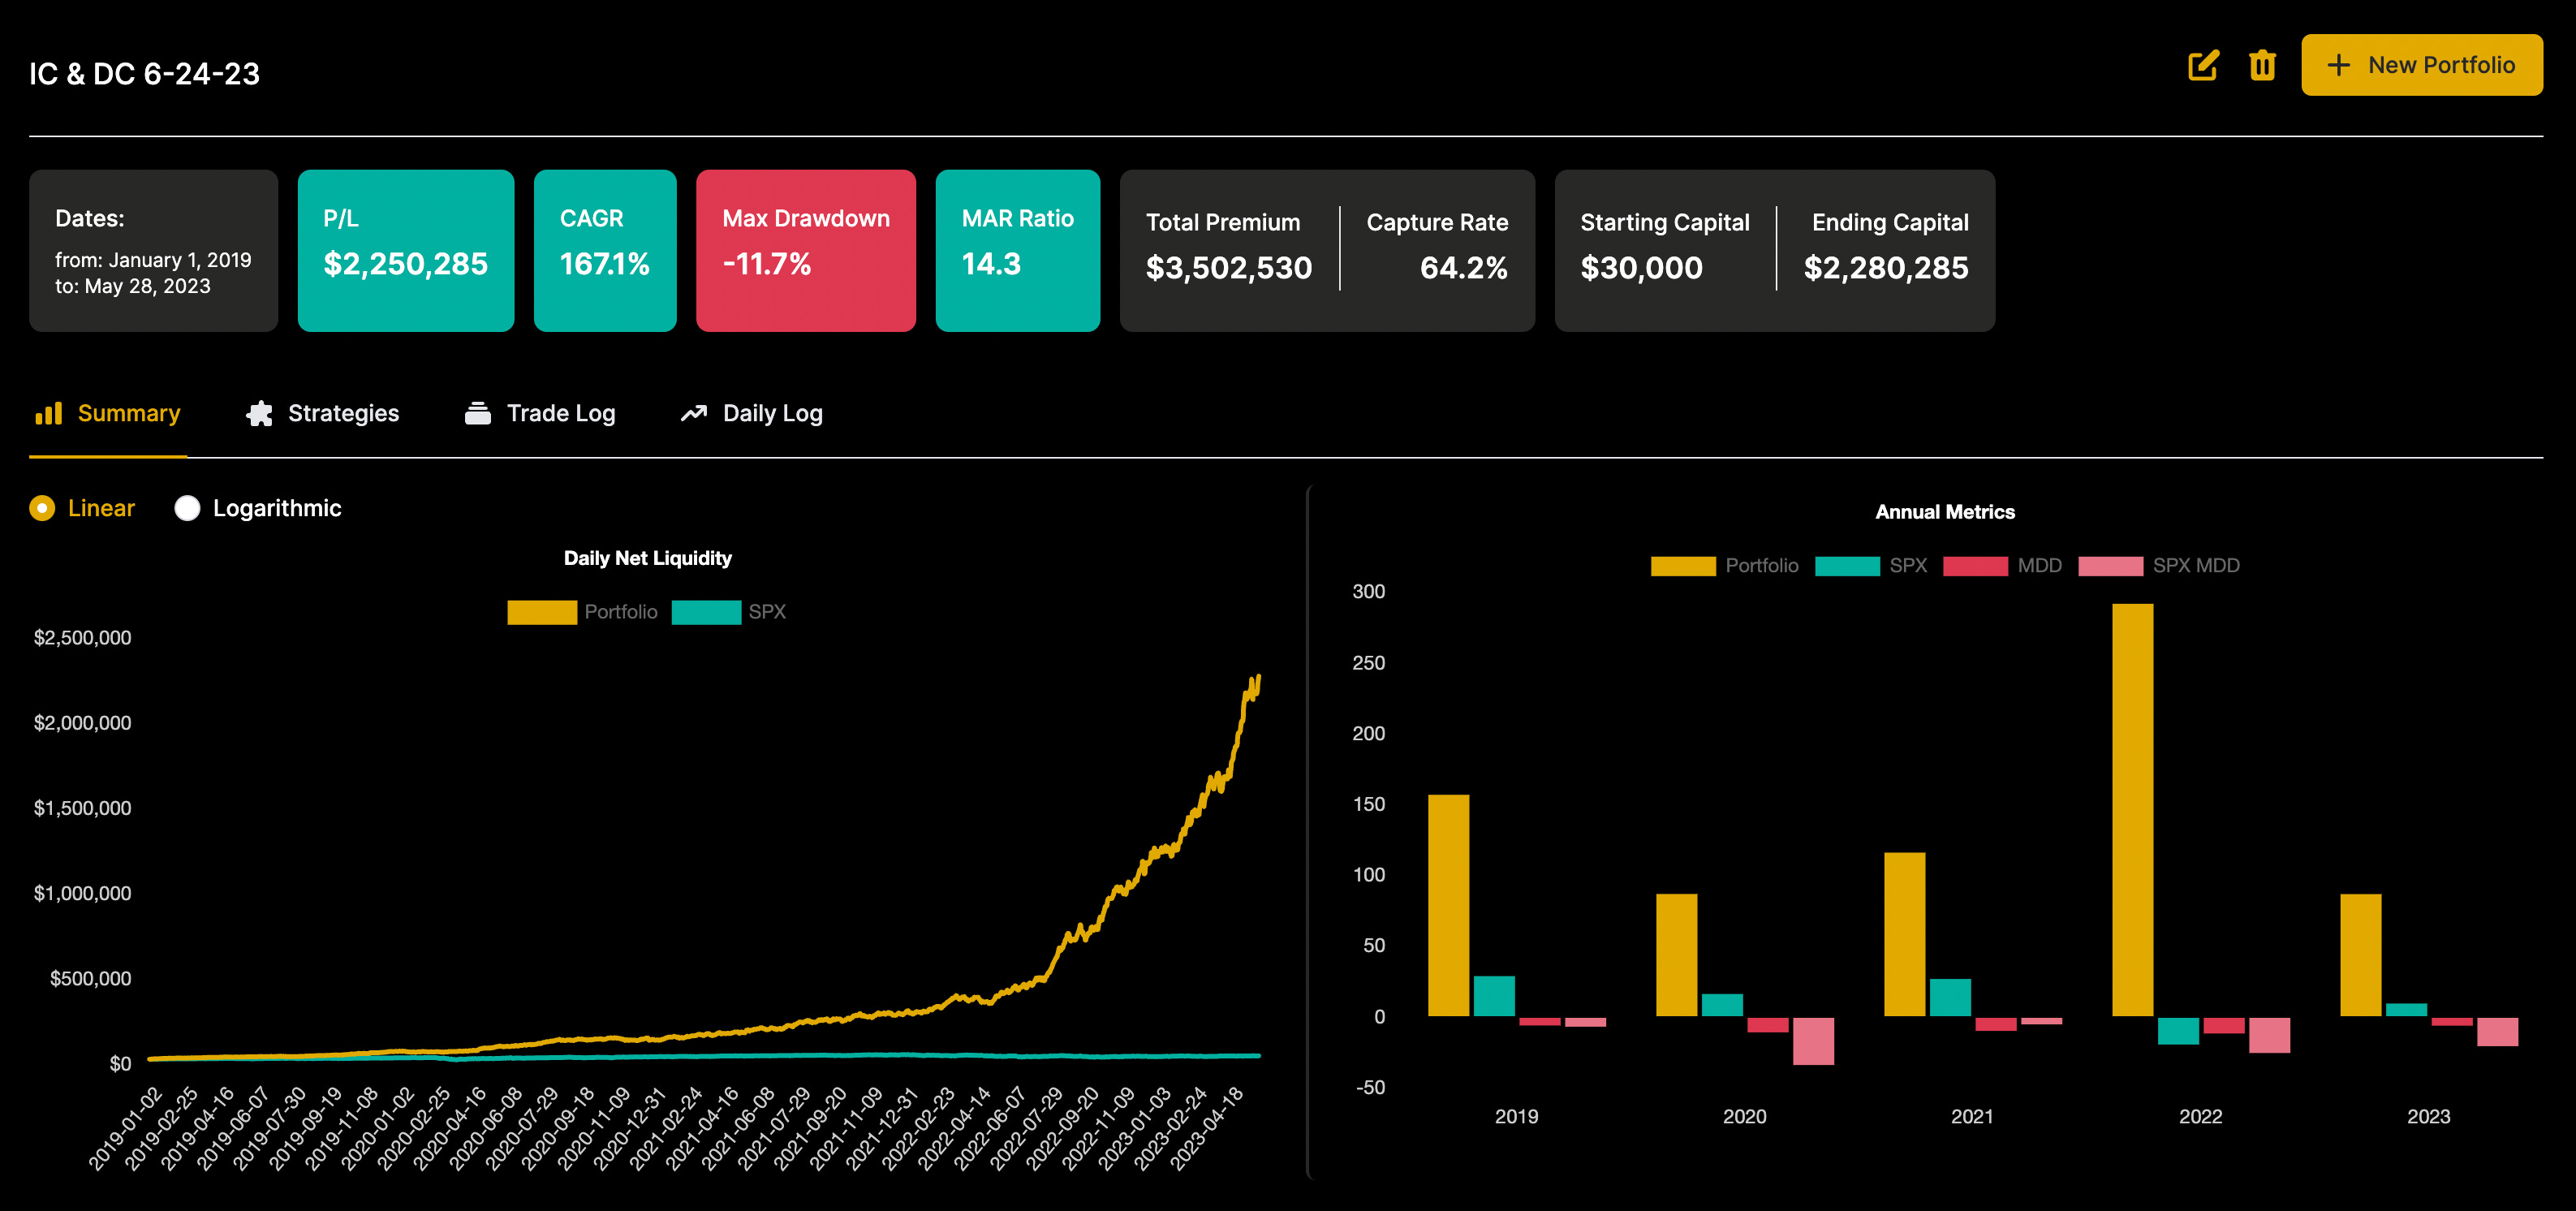Click the yellow Portfolio color swatch
This screenshot has height=1211, width=2576.
(x=541, y=611)
